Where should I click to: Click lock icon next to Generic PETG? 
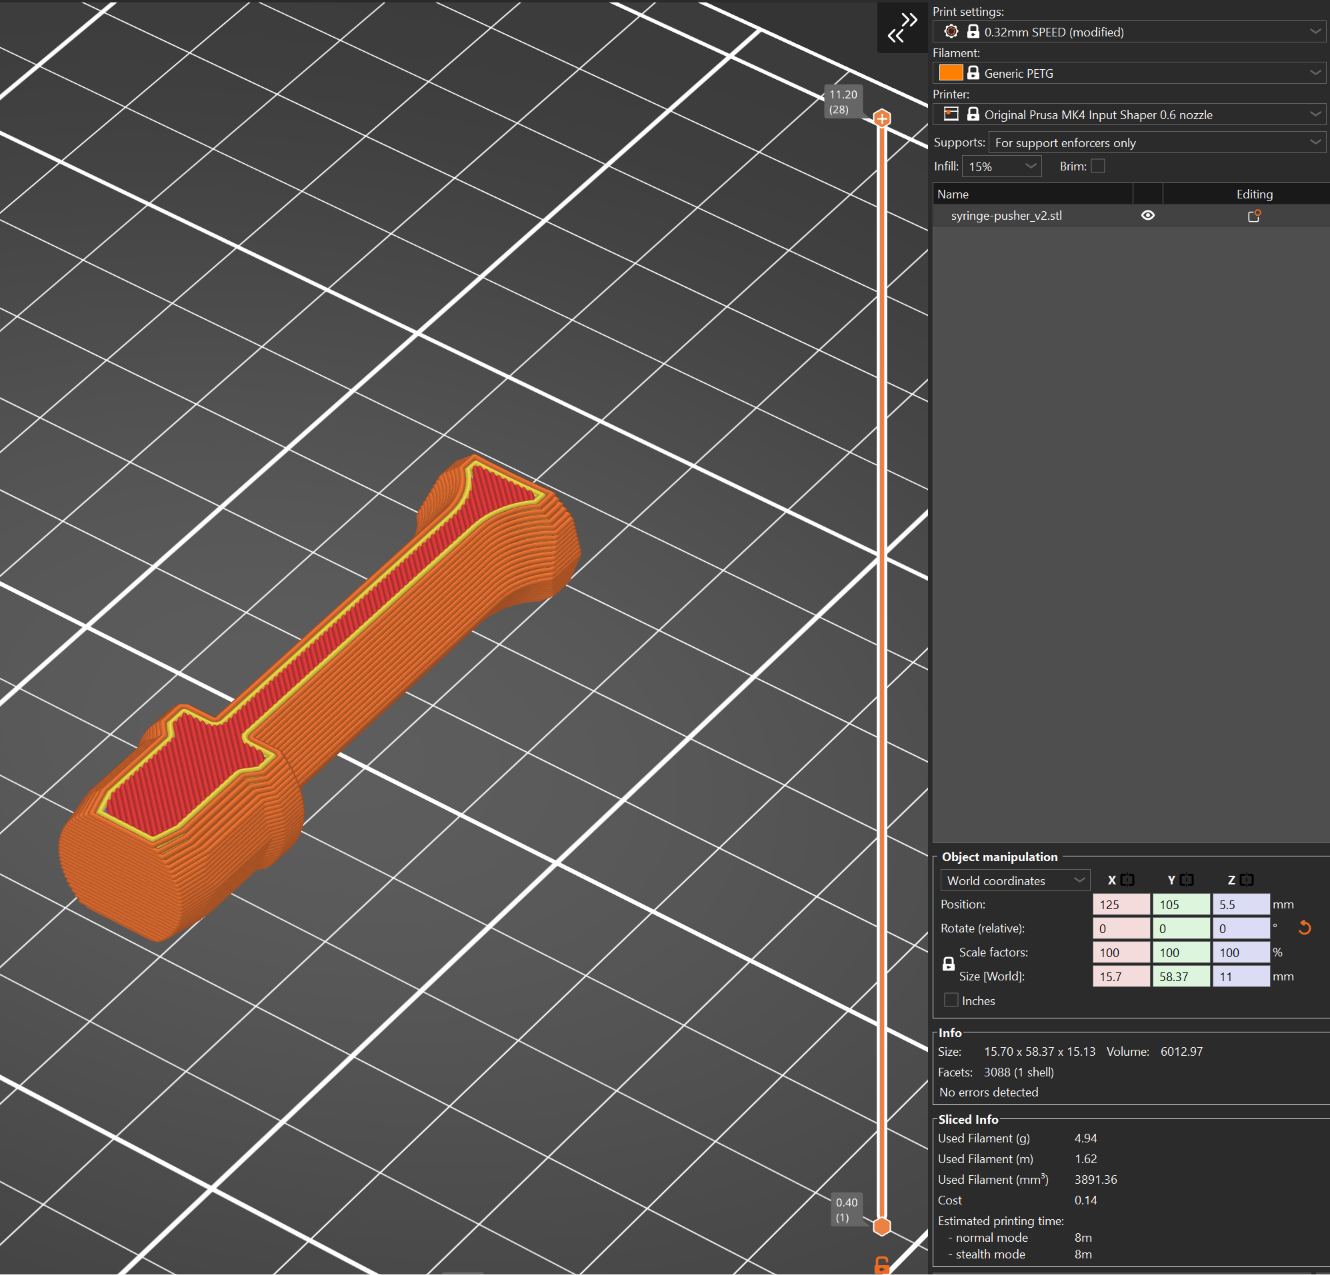tap(973, 73)
